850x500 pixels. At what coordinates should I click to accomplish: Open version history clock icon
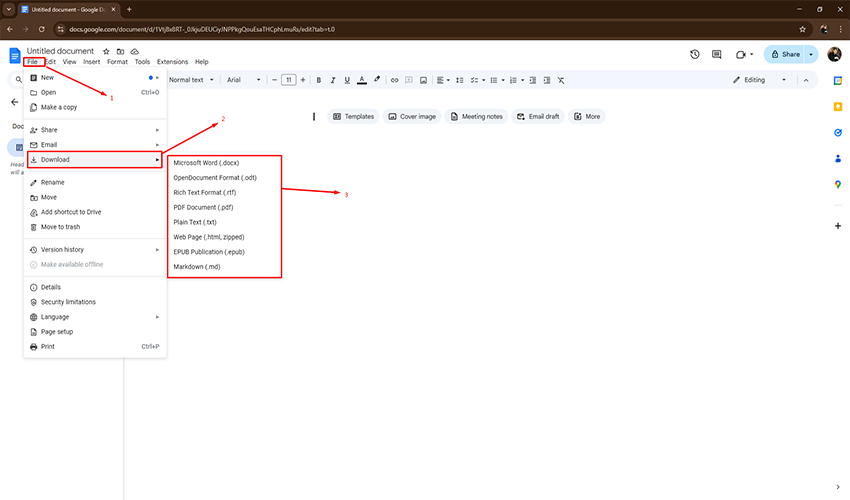695,54
